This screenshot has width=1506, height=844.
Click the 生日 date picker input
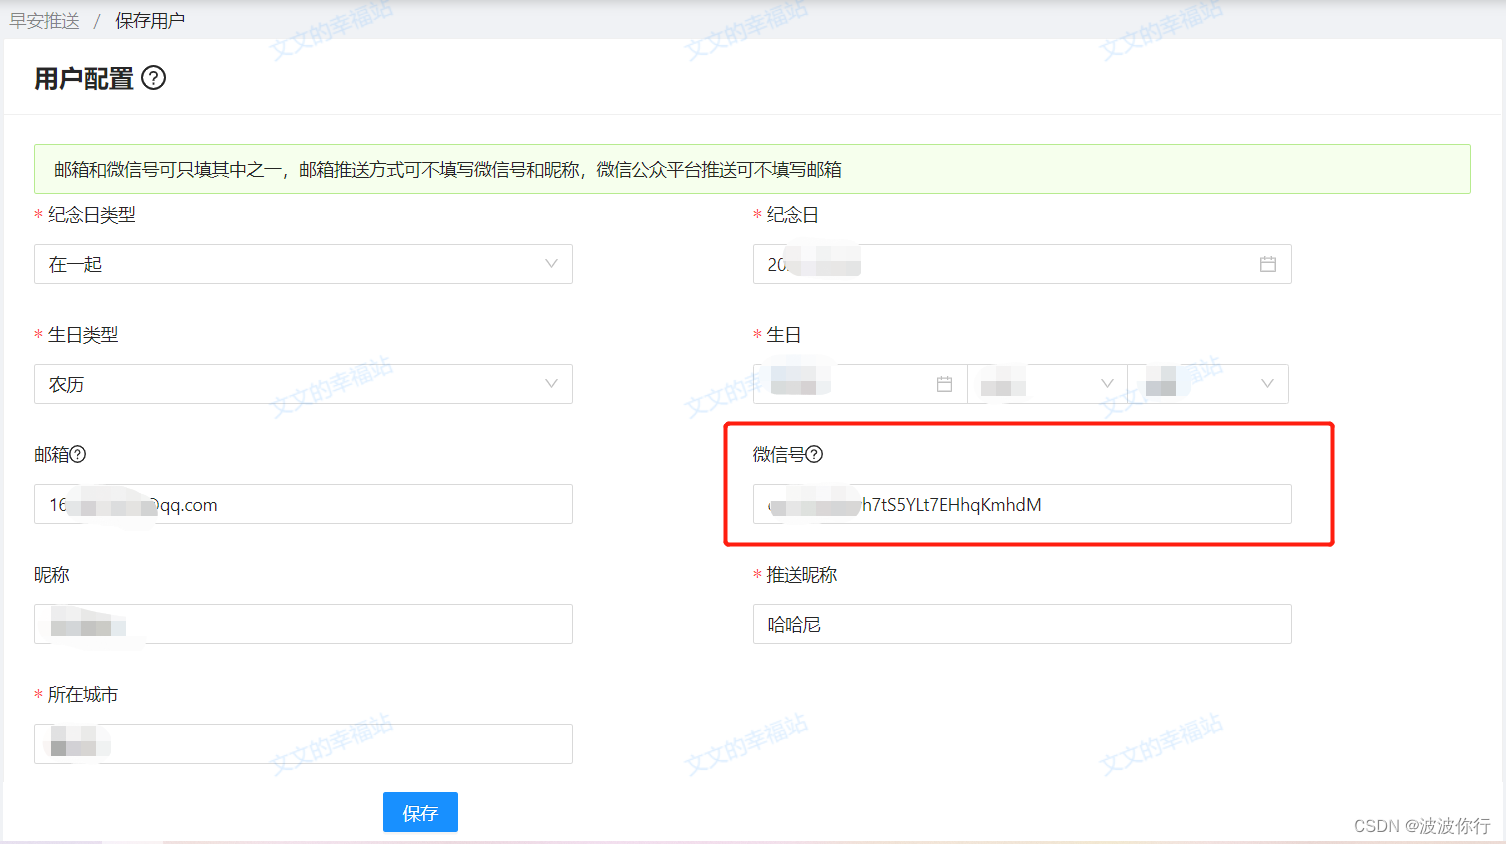pyautogui.click(x=860, y=384)
